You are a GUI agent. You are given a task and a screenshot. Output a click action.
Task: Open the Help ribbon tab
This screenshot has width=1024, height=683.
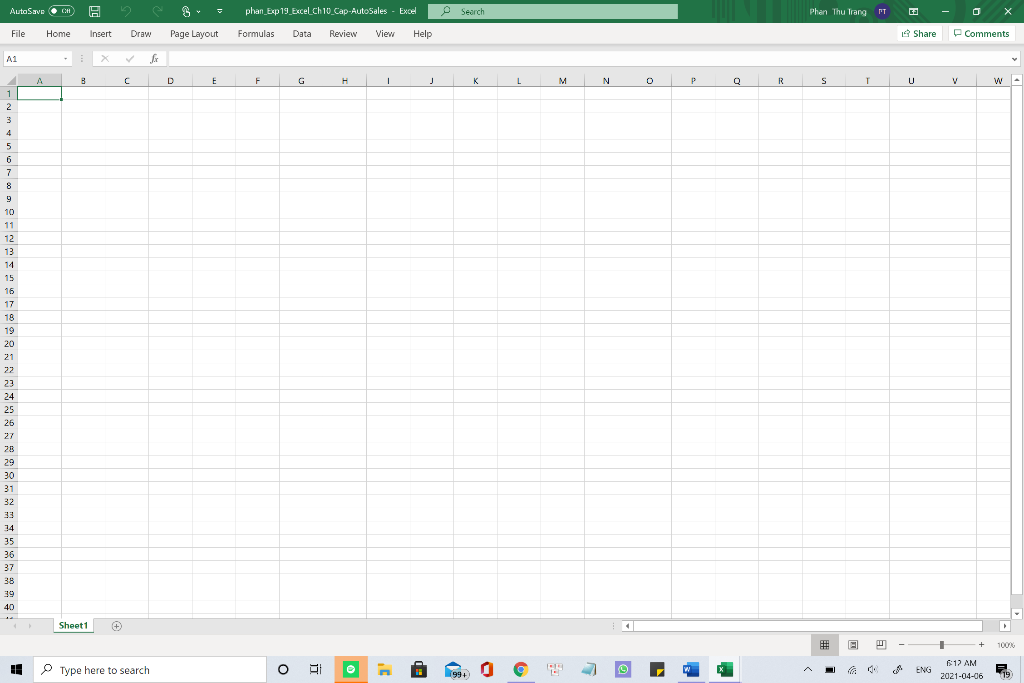point(423,33)
